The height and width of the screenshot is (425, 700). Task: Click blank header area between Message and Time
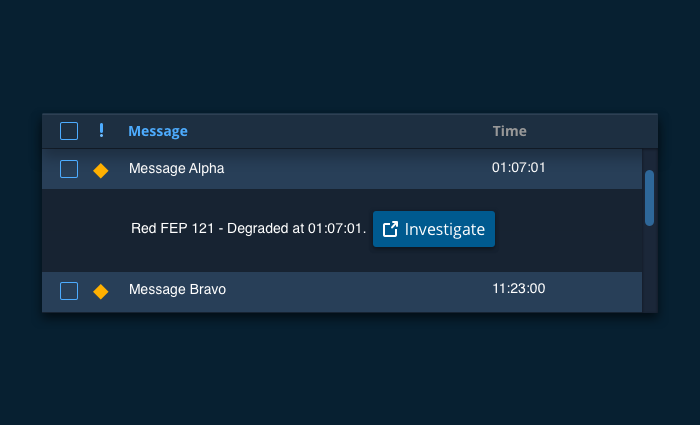(340, 131)
